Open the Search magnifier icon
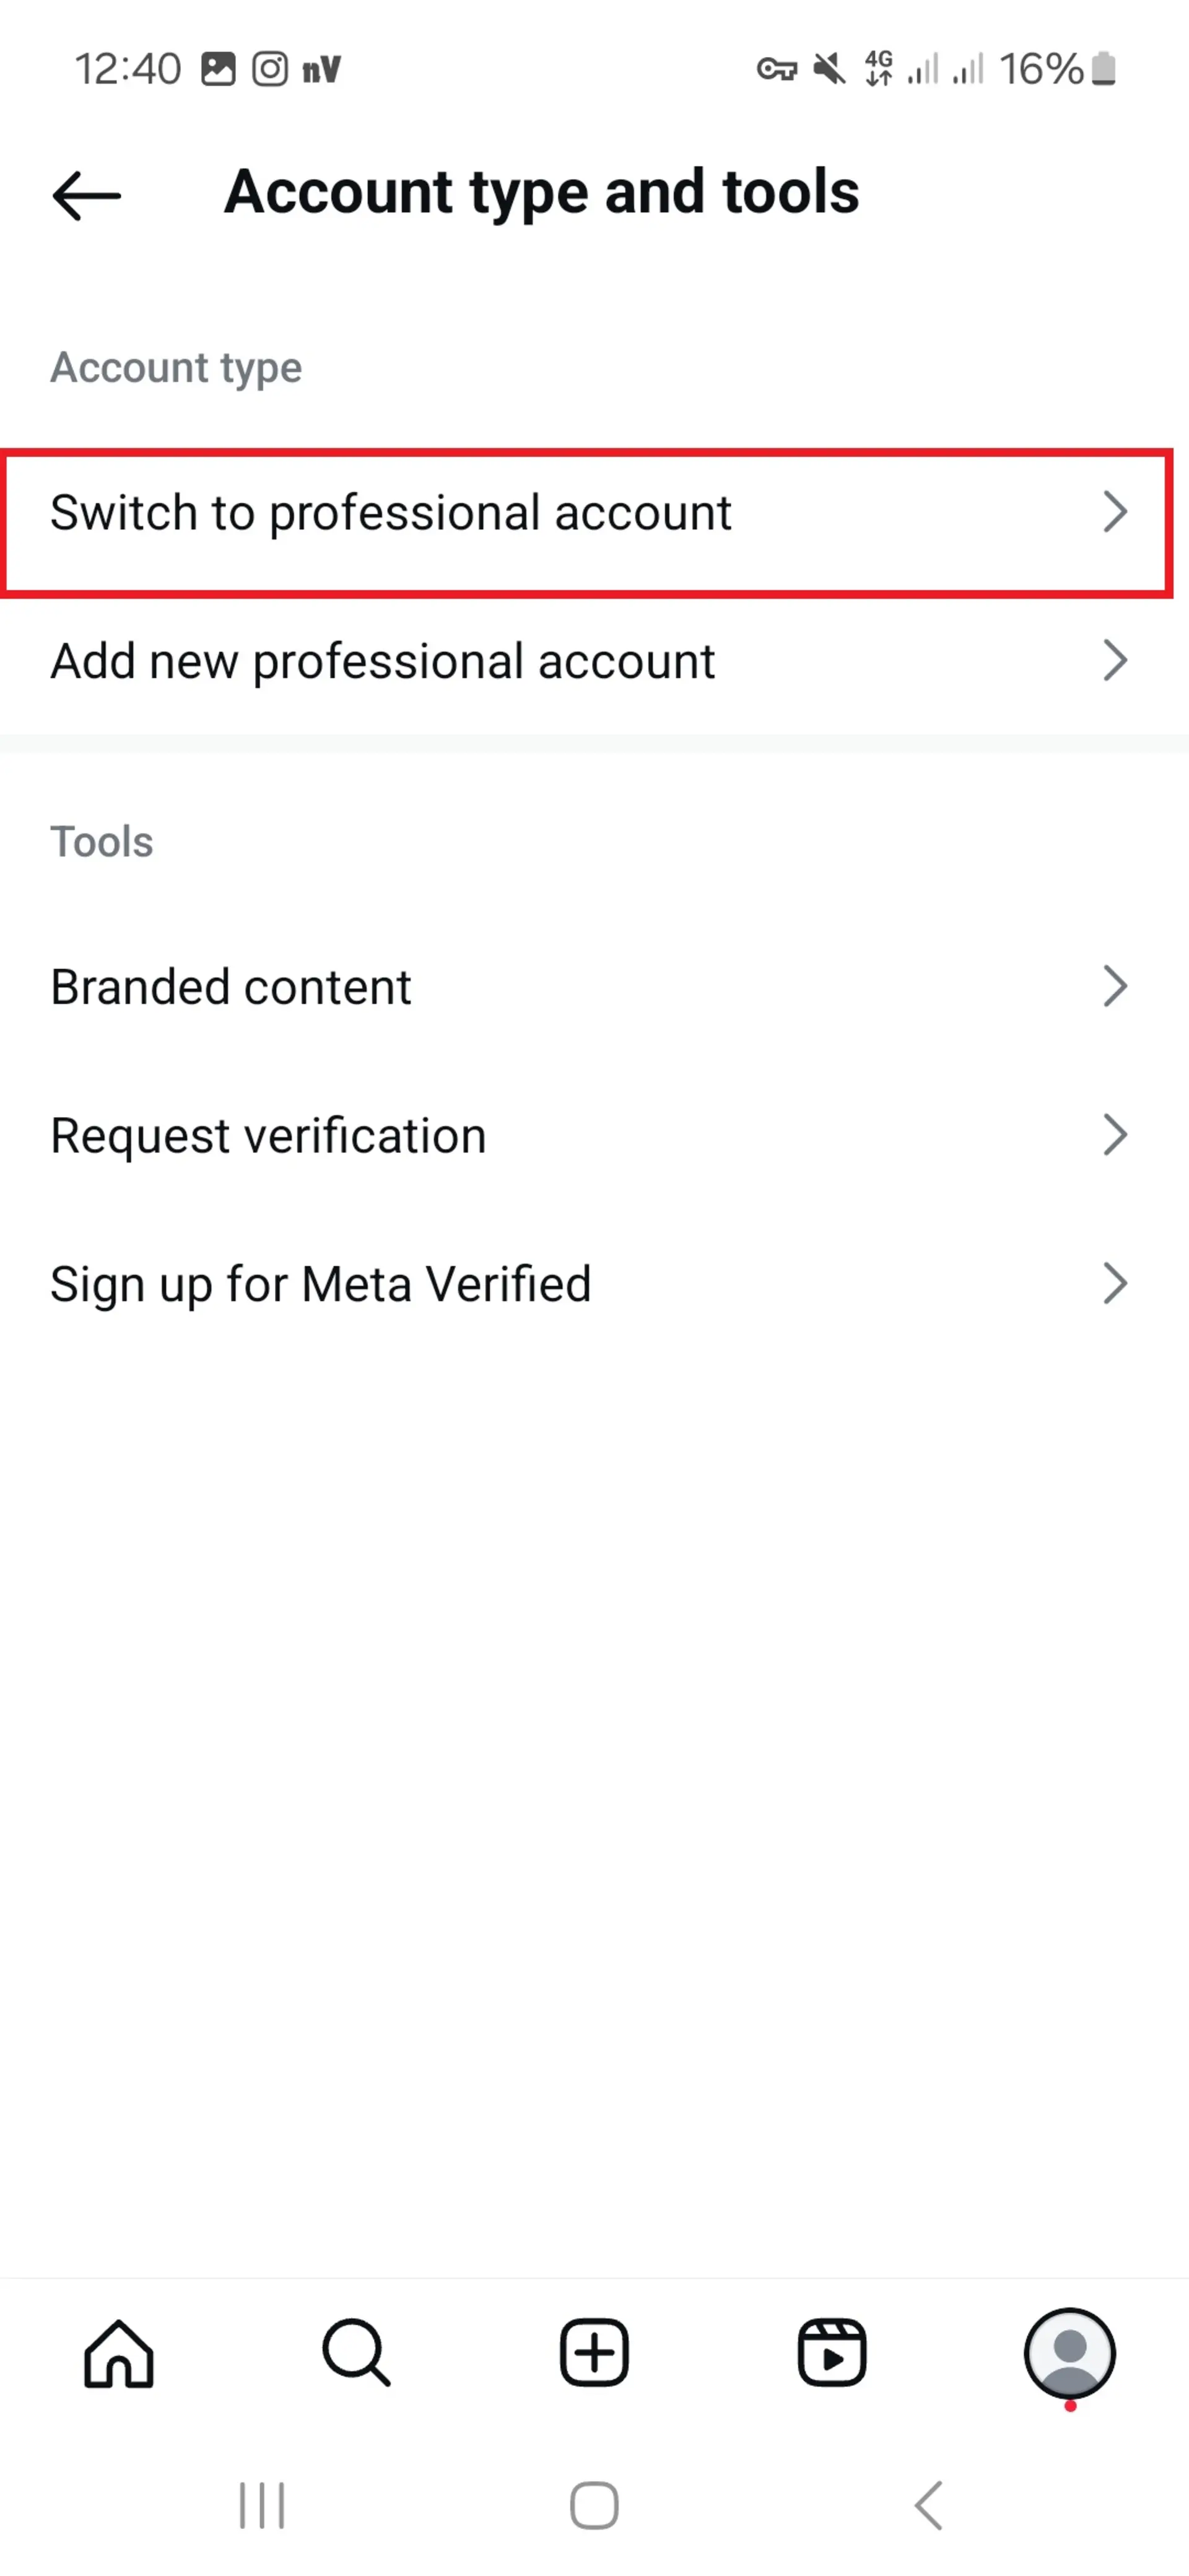 [x=356, y=2353]
